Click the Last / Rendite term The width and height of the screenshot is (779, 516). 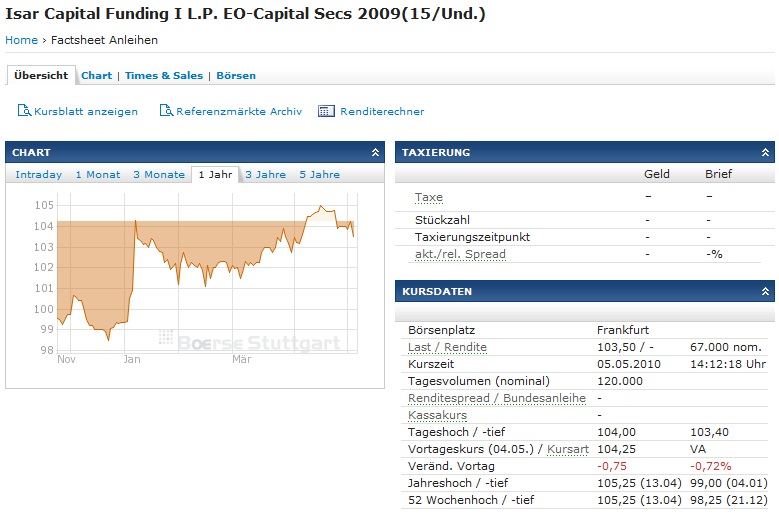point(447,347)
